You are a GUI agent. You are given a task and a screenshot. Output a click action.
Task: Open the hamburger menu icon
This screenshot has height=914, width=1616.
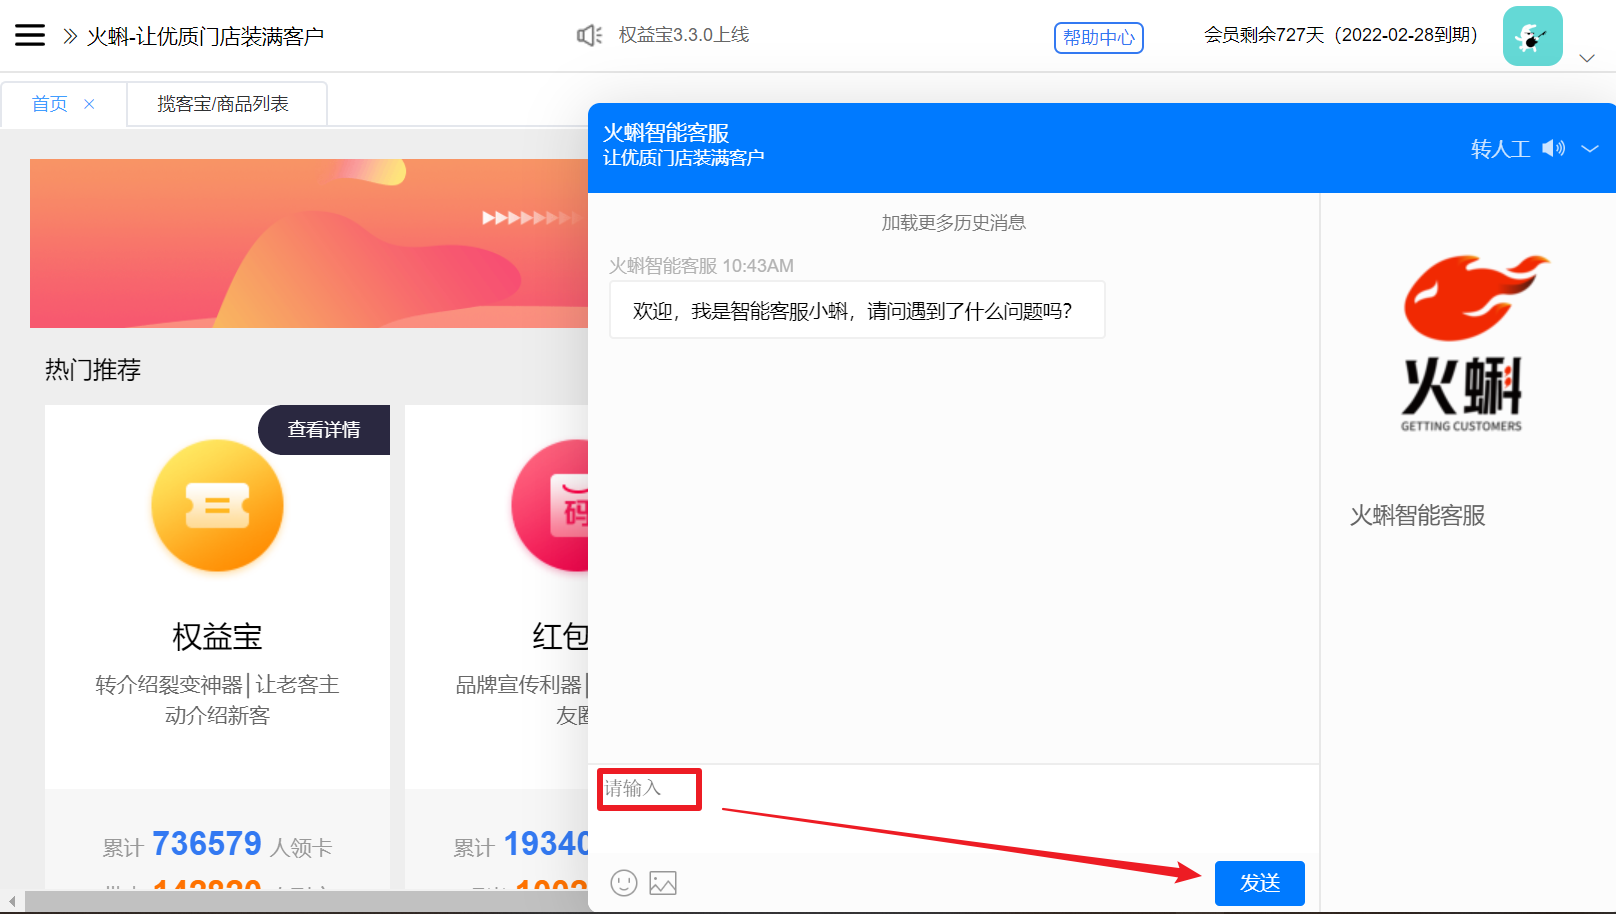(30, 36)
